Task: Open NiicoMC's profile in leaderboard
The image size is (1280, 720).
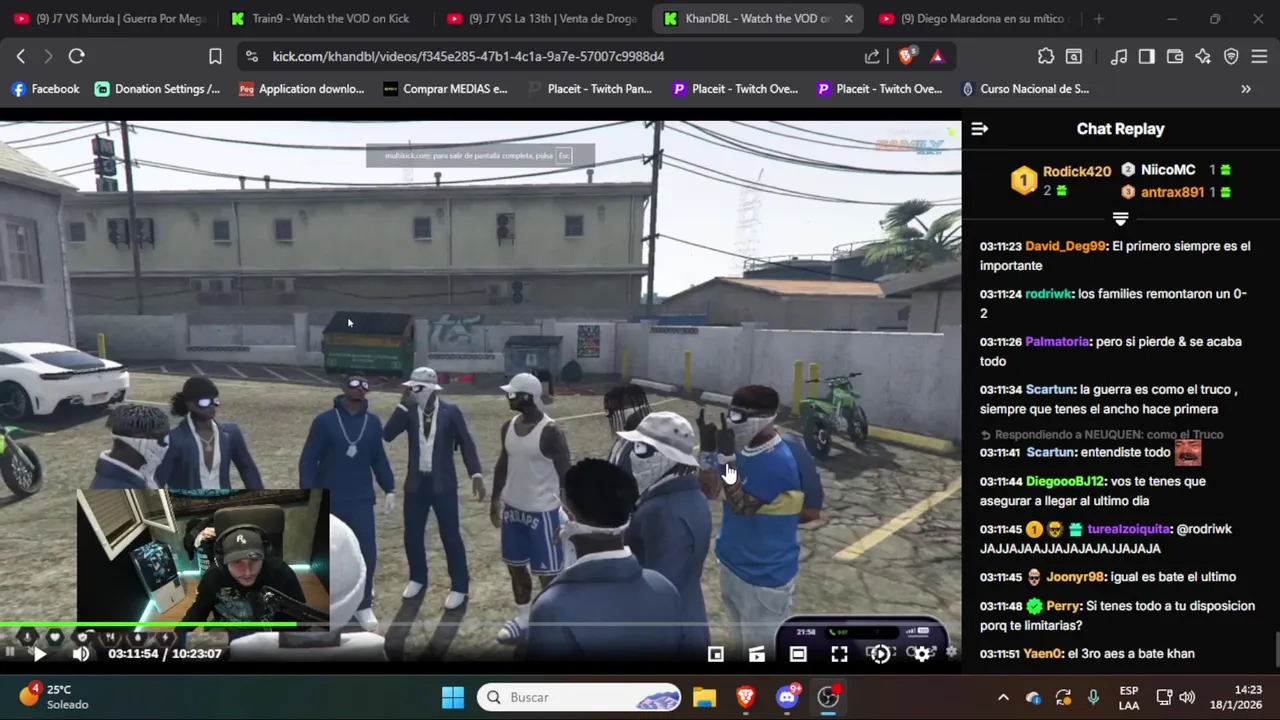Action: point(1168,170)
